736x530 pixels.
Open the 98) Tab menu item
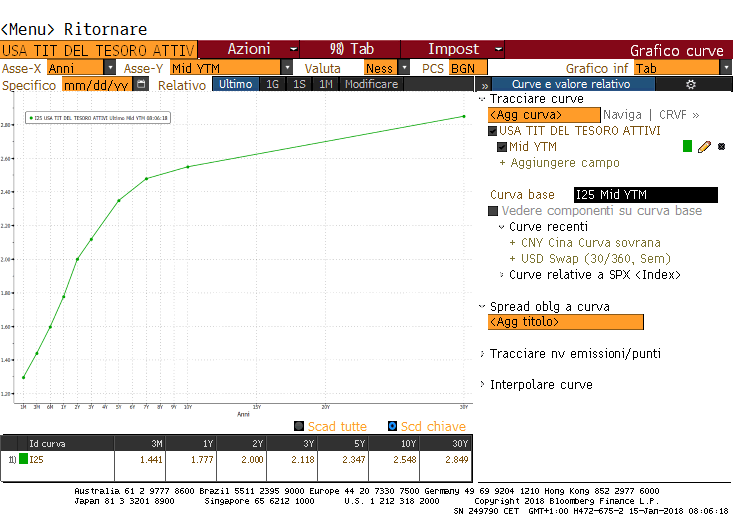pyautogui.click(x=351, y=49)
